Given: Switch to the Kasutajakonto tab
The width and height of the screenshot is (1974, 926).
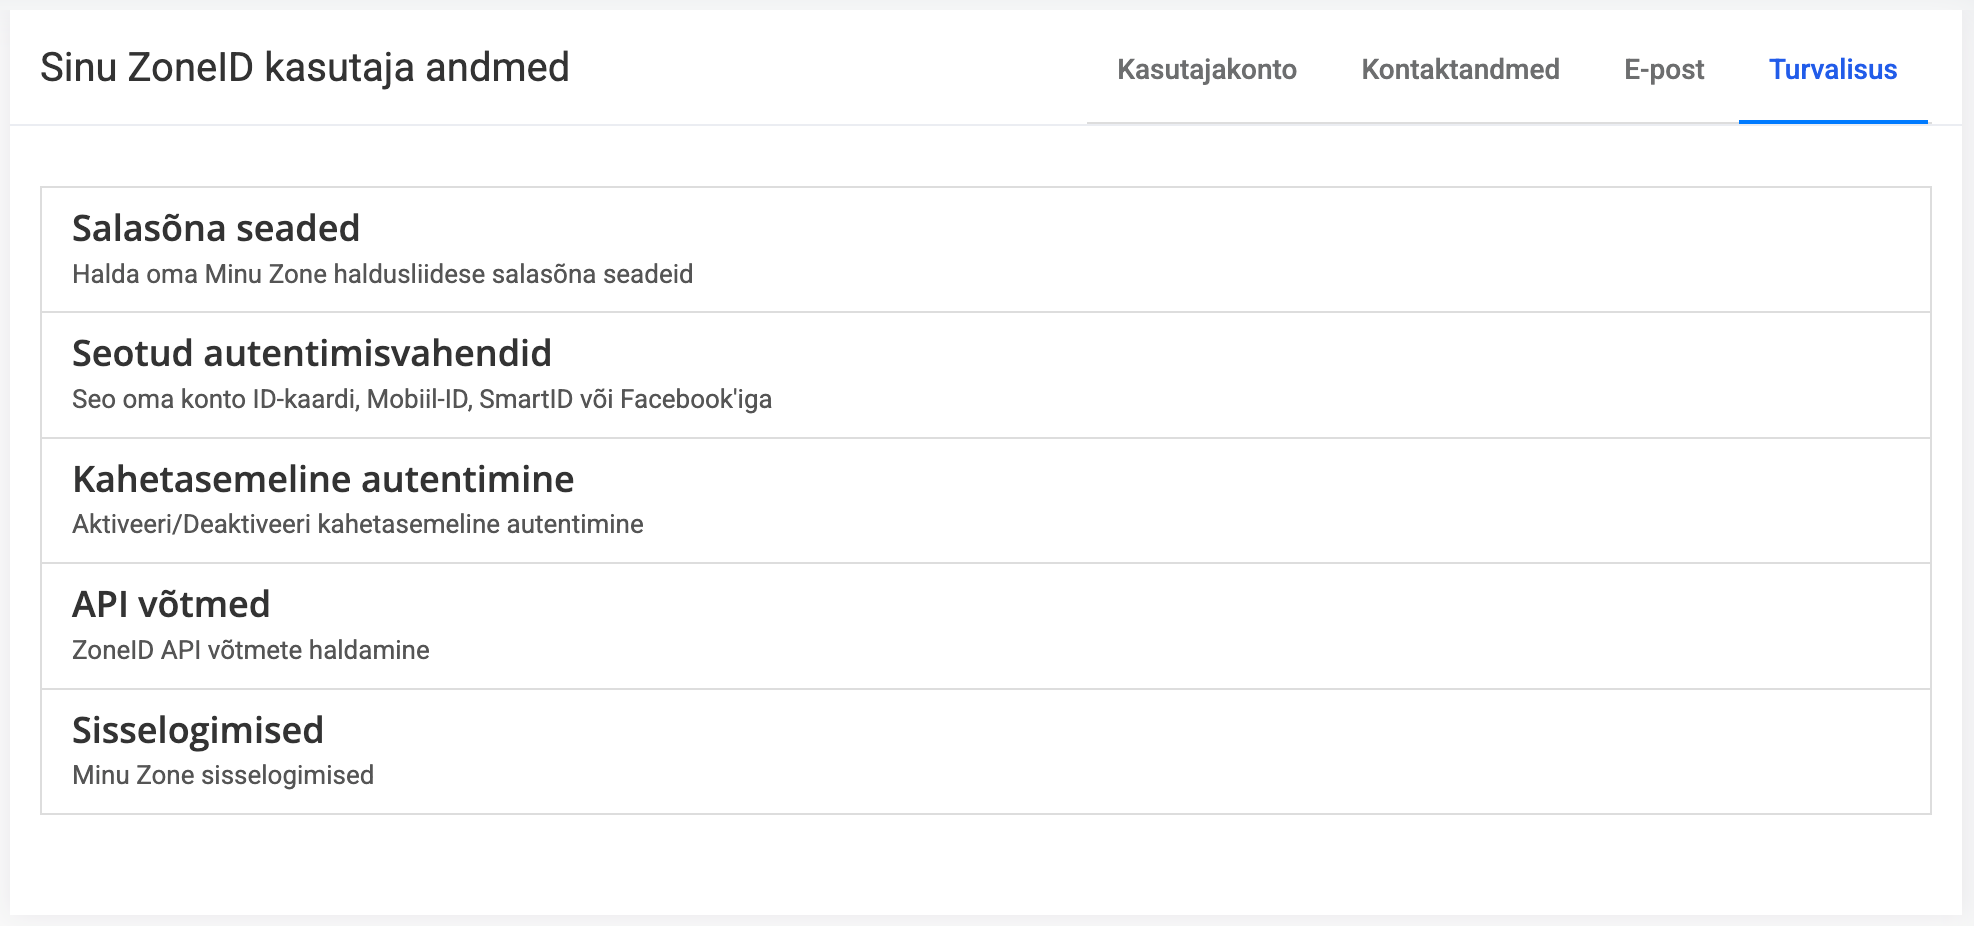Looking at the screenshot, I should coord(1206,70).
